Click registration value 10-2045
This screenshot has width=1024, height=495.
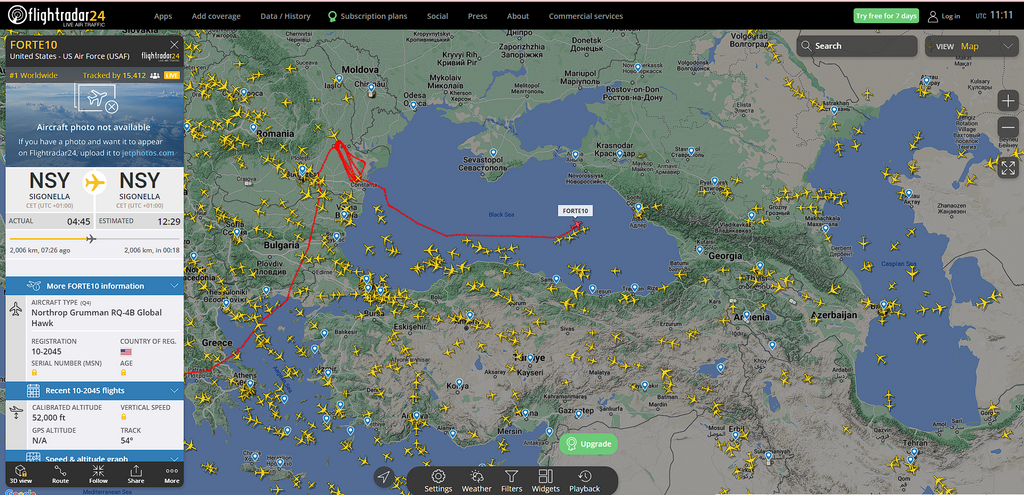(x=46, y=352)
